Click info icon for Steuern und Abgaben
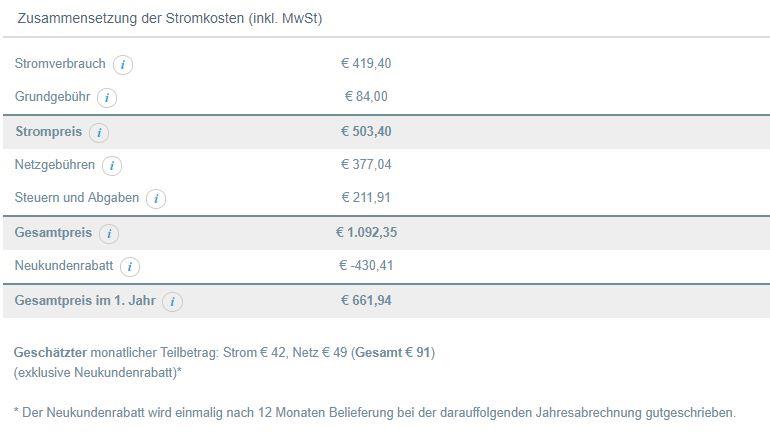 [156, 198]
